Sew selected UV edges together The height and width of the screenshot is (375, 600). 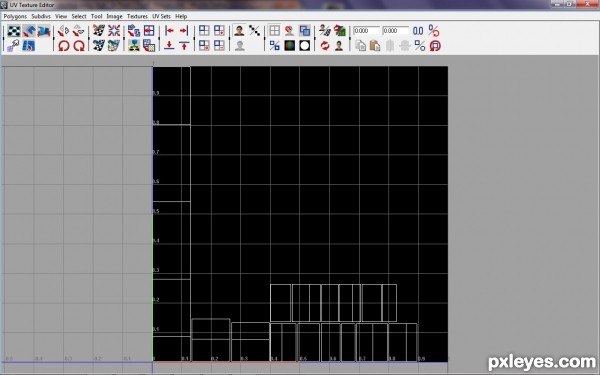click(99, 46)
